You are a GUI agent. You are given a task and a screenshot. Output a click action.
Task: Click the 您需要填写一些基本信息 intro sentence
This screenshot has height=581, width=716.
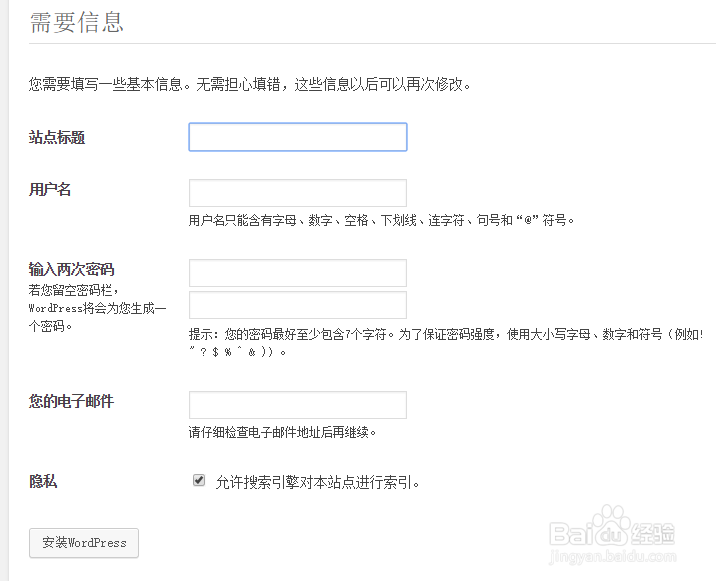[x=249, y=85]
